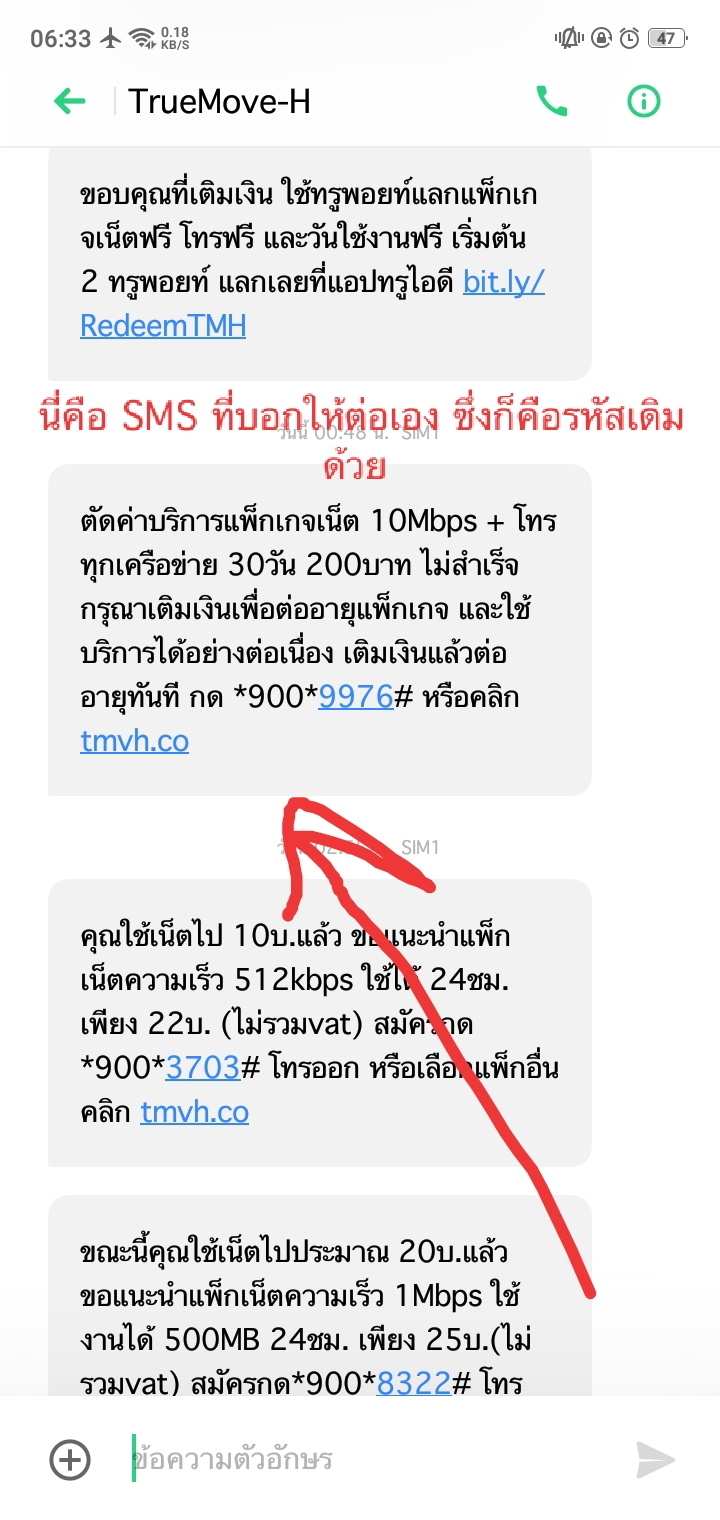
Task: Tap the Wi-Fi status icon
Action: coord(142,38)
